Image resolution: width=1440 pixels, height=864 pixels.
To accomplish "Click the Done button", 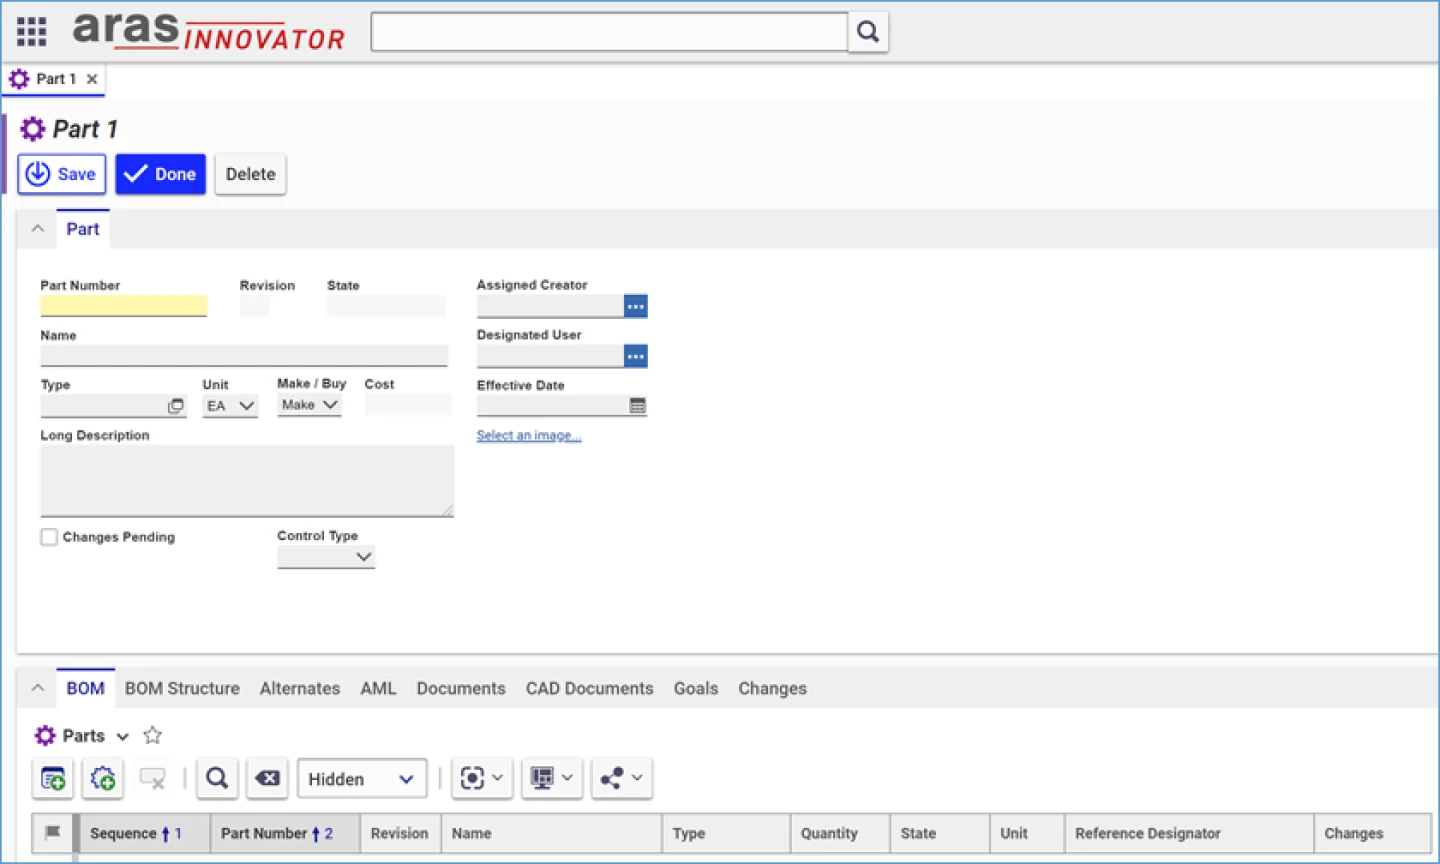I will pyautogui.click(x=160, y=174).
